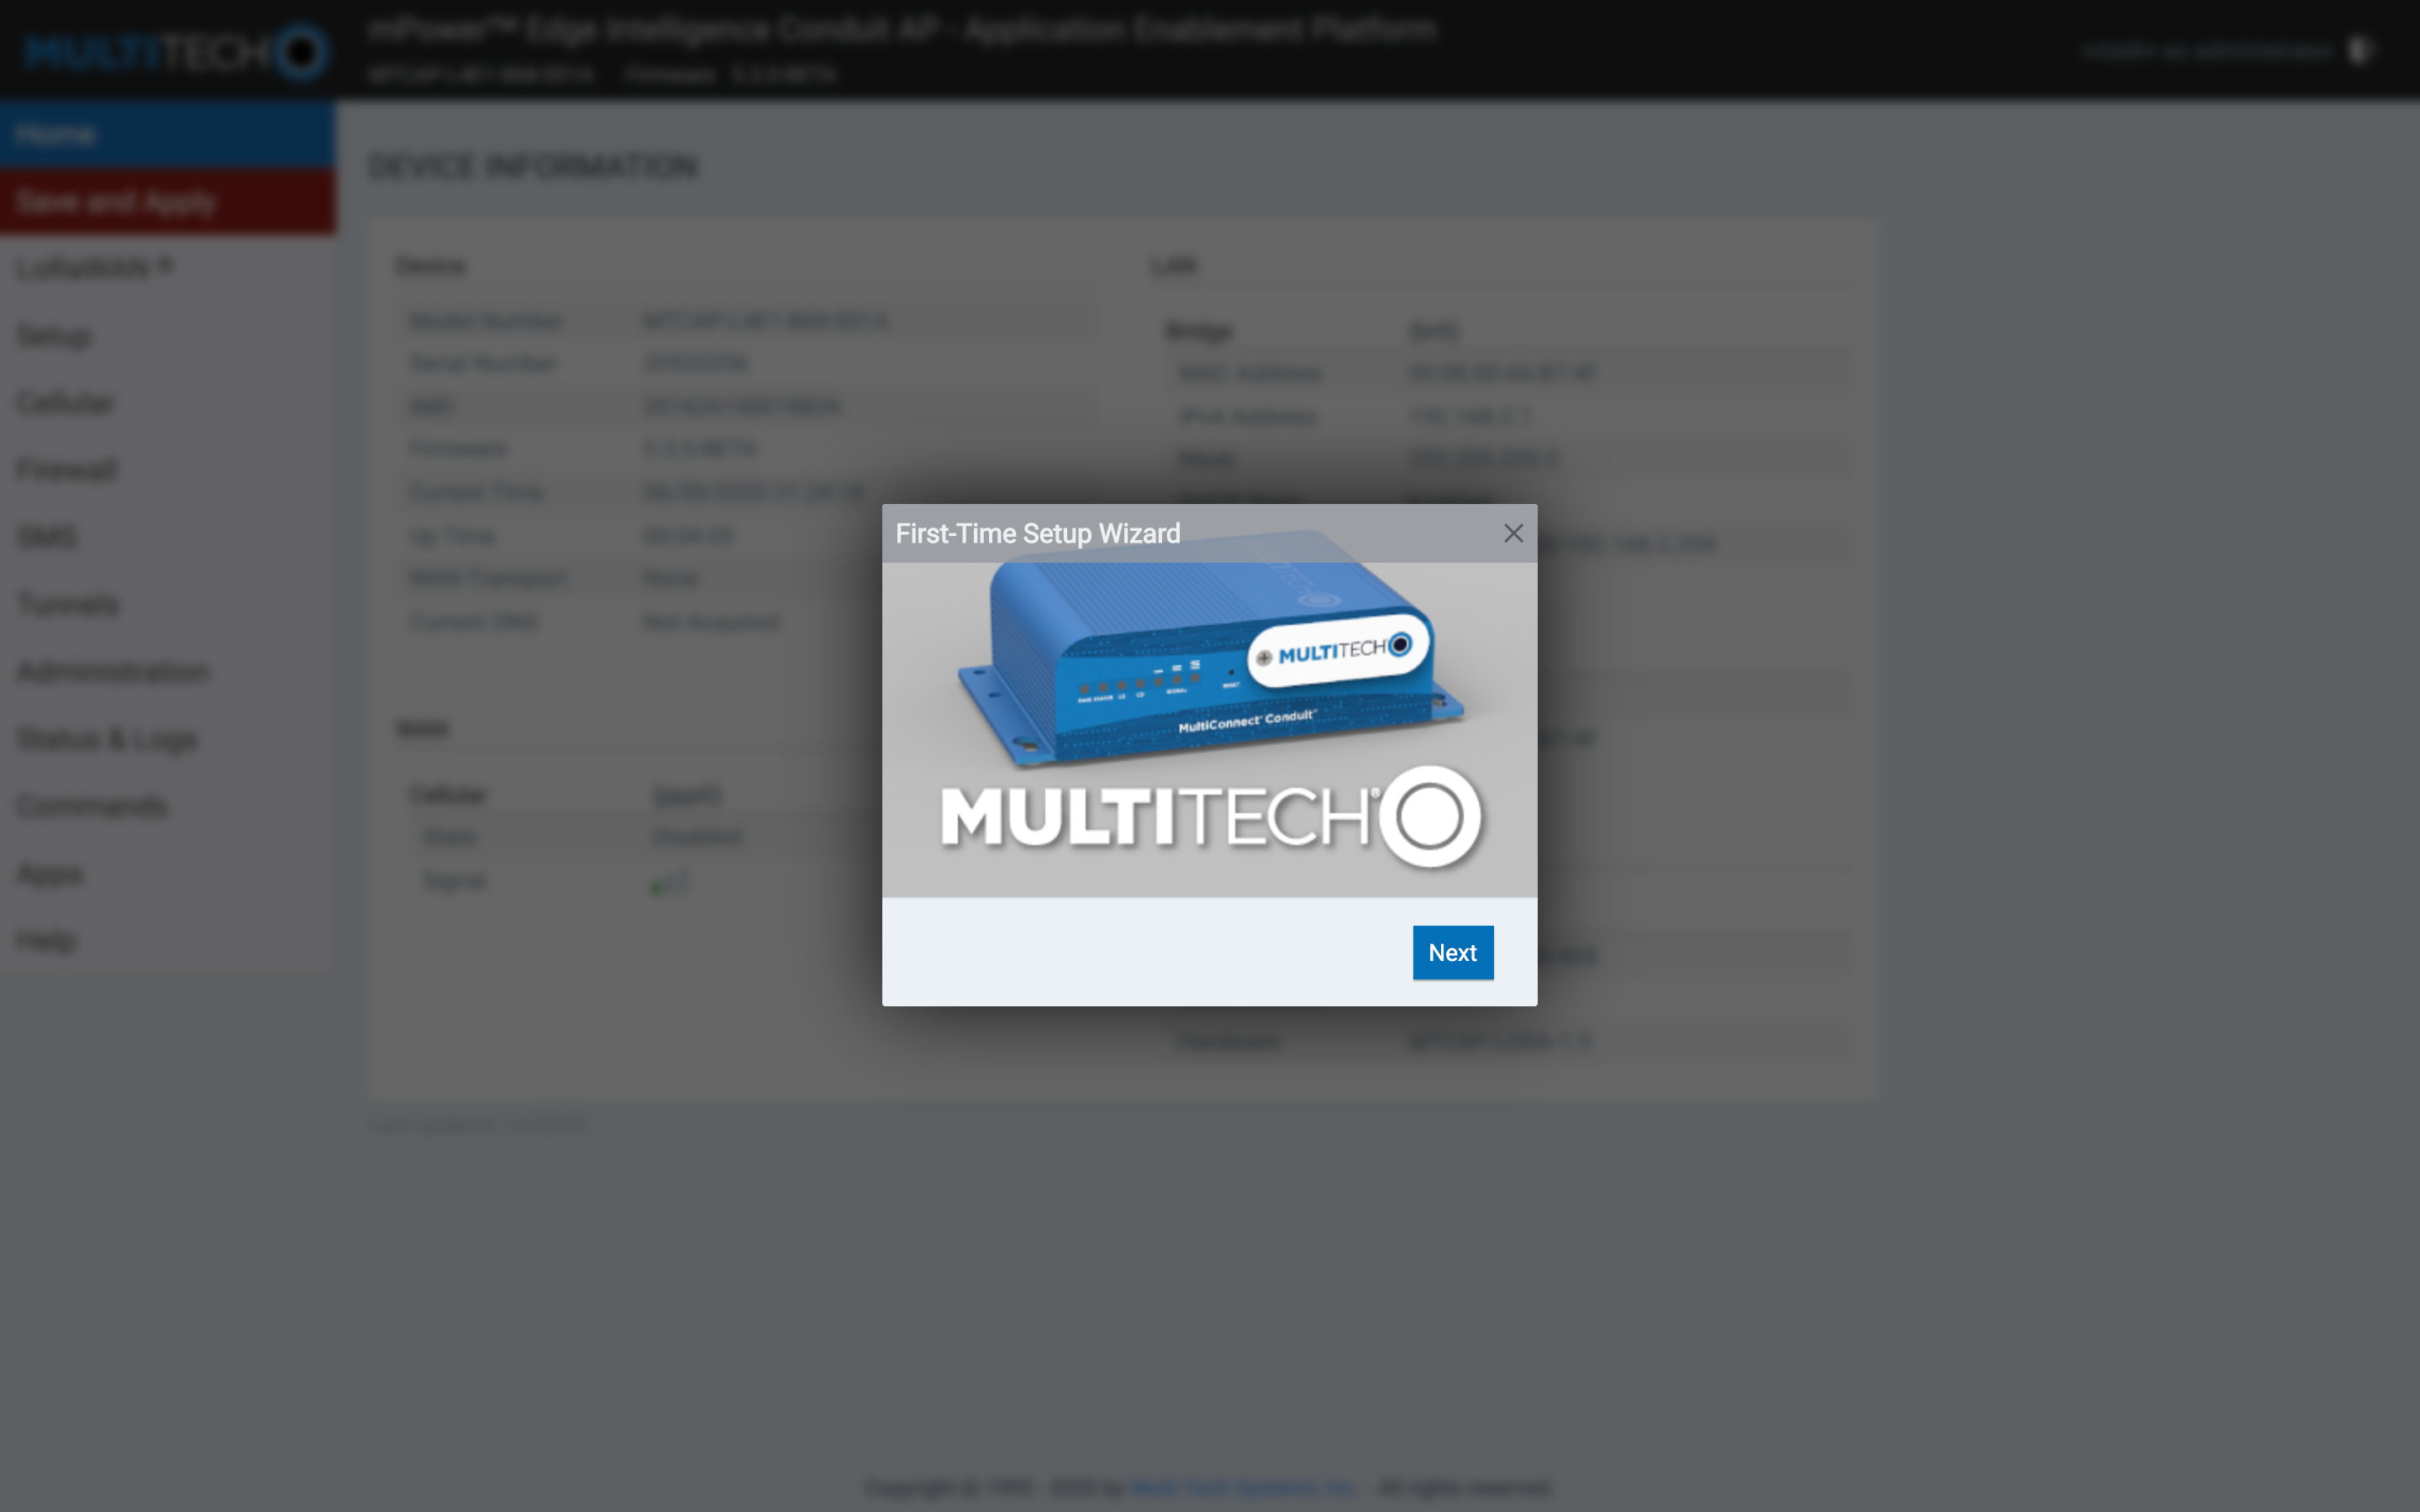Open the Home menu item

click(56, 134)
